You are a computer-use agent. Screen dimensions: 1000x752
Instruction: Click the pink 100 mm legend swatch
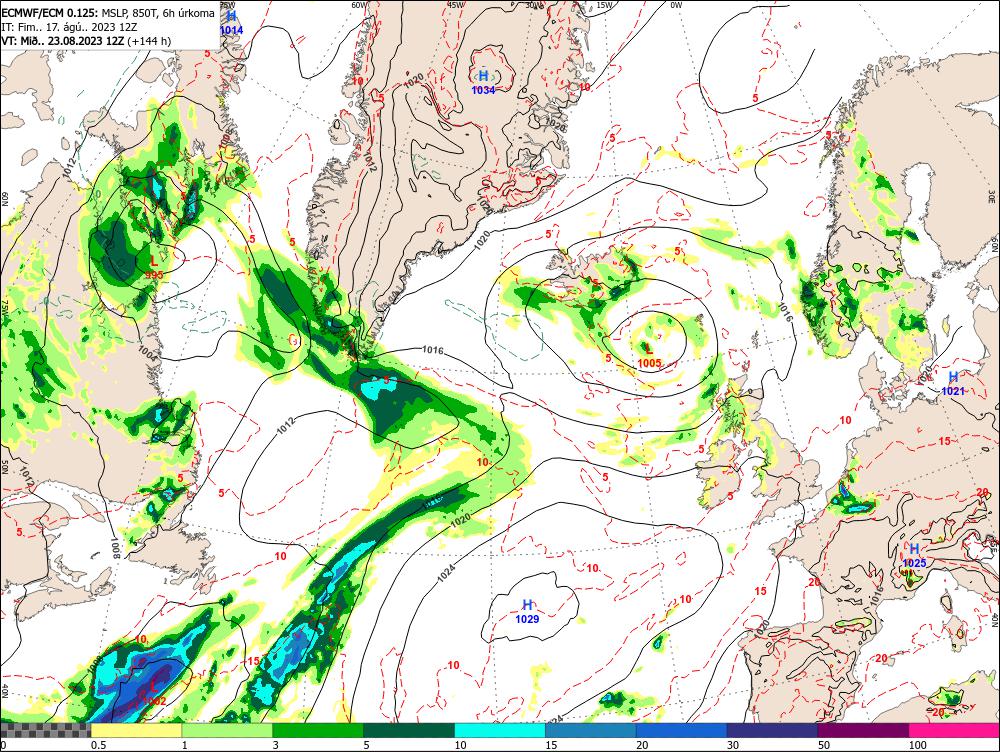(x=955, y=730)
